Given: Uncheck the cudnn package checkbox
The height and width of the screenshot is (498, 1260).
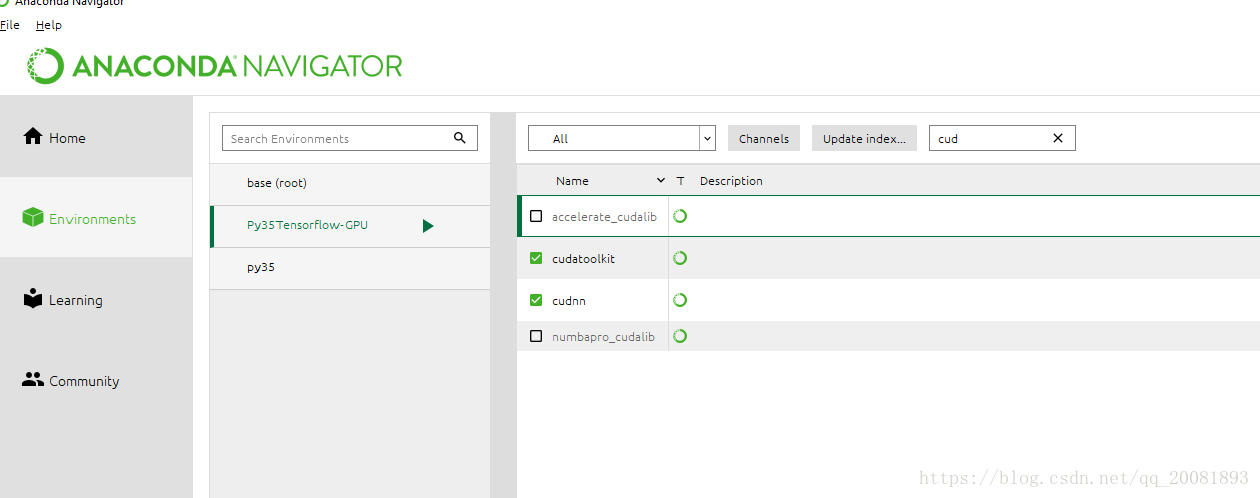Looking at the screenshot, I should pyautogui.click(x=536, y=300).
